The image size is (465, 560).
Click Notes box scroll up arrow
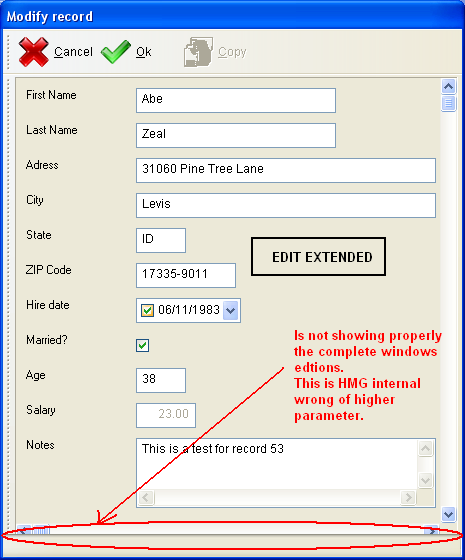(425, 449)
